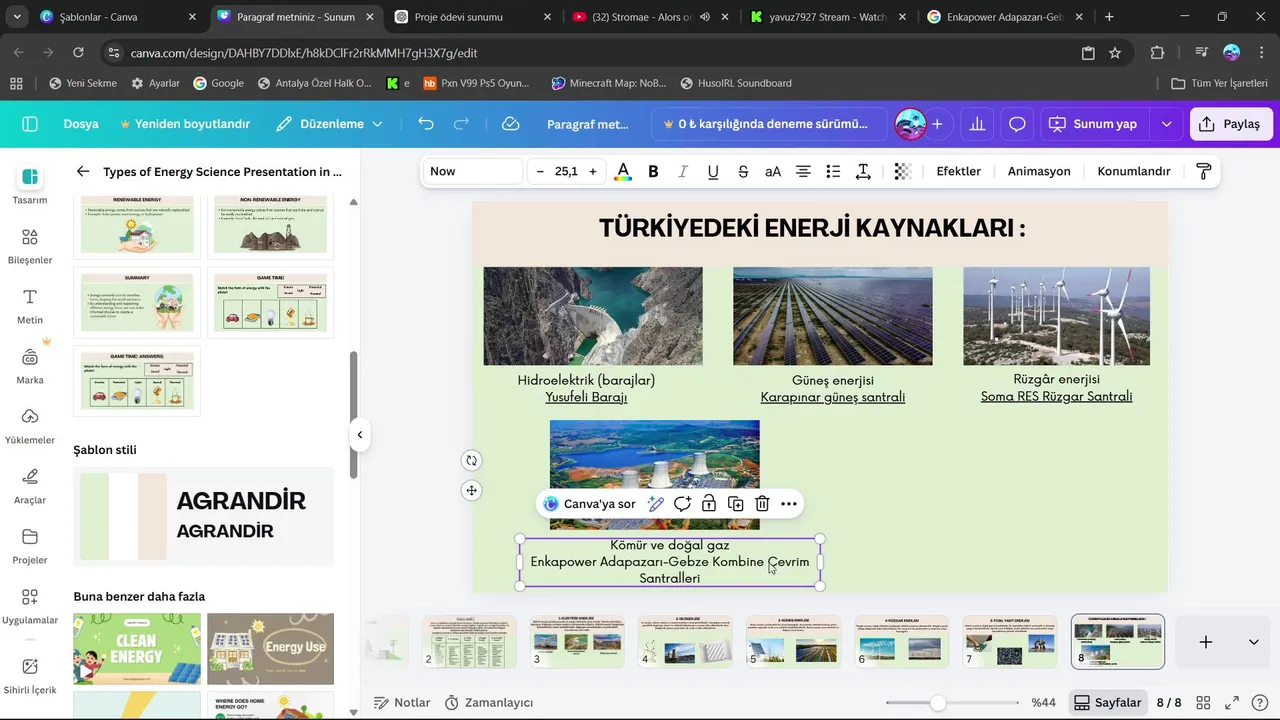Edit the 25,1 font size field
This screenshot has width=1280, height=720.
click(x=566, y=172)
